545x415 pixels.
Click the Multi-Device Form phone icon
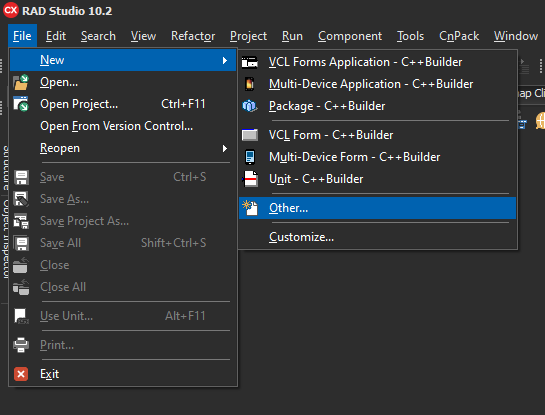250,157
